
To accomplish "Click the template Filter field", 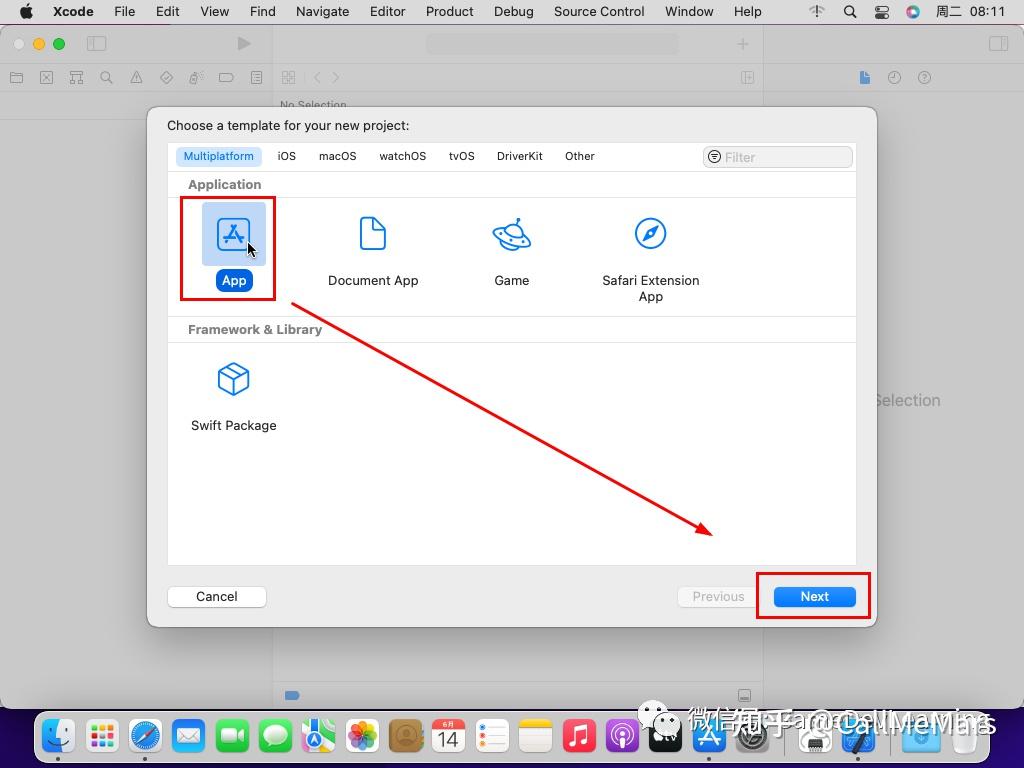I will (x=778, y=157).
